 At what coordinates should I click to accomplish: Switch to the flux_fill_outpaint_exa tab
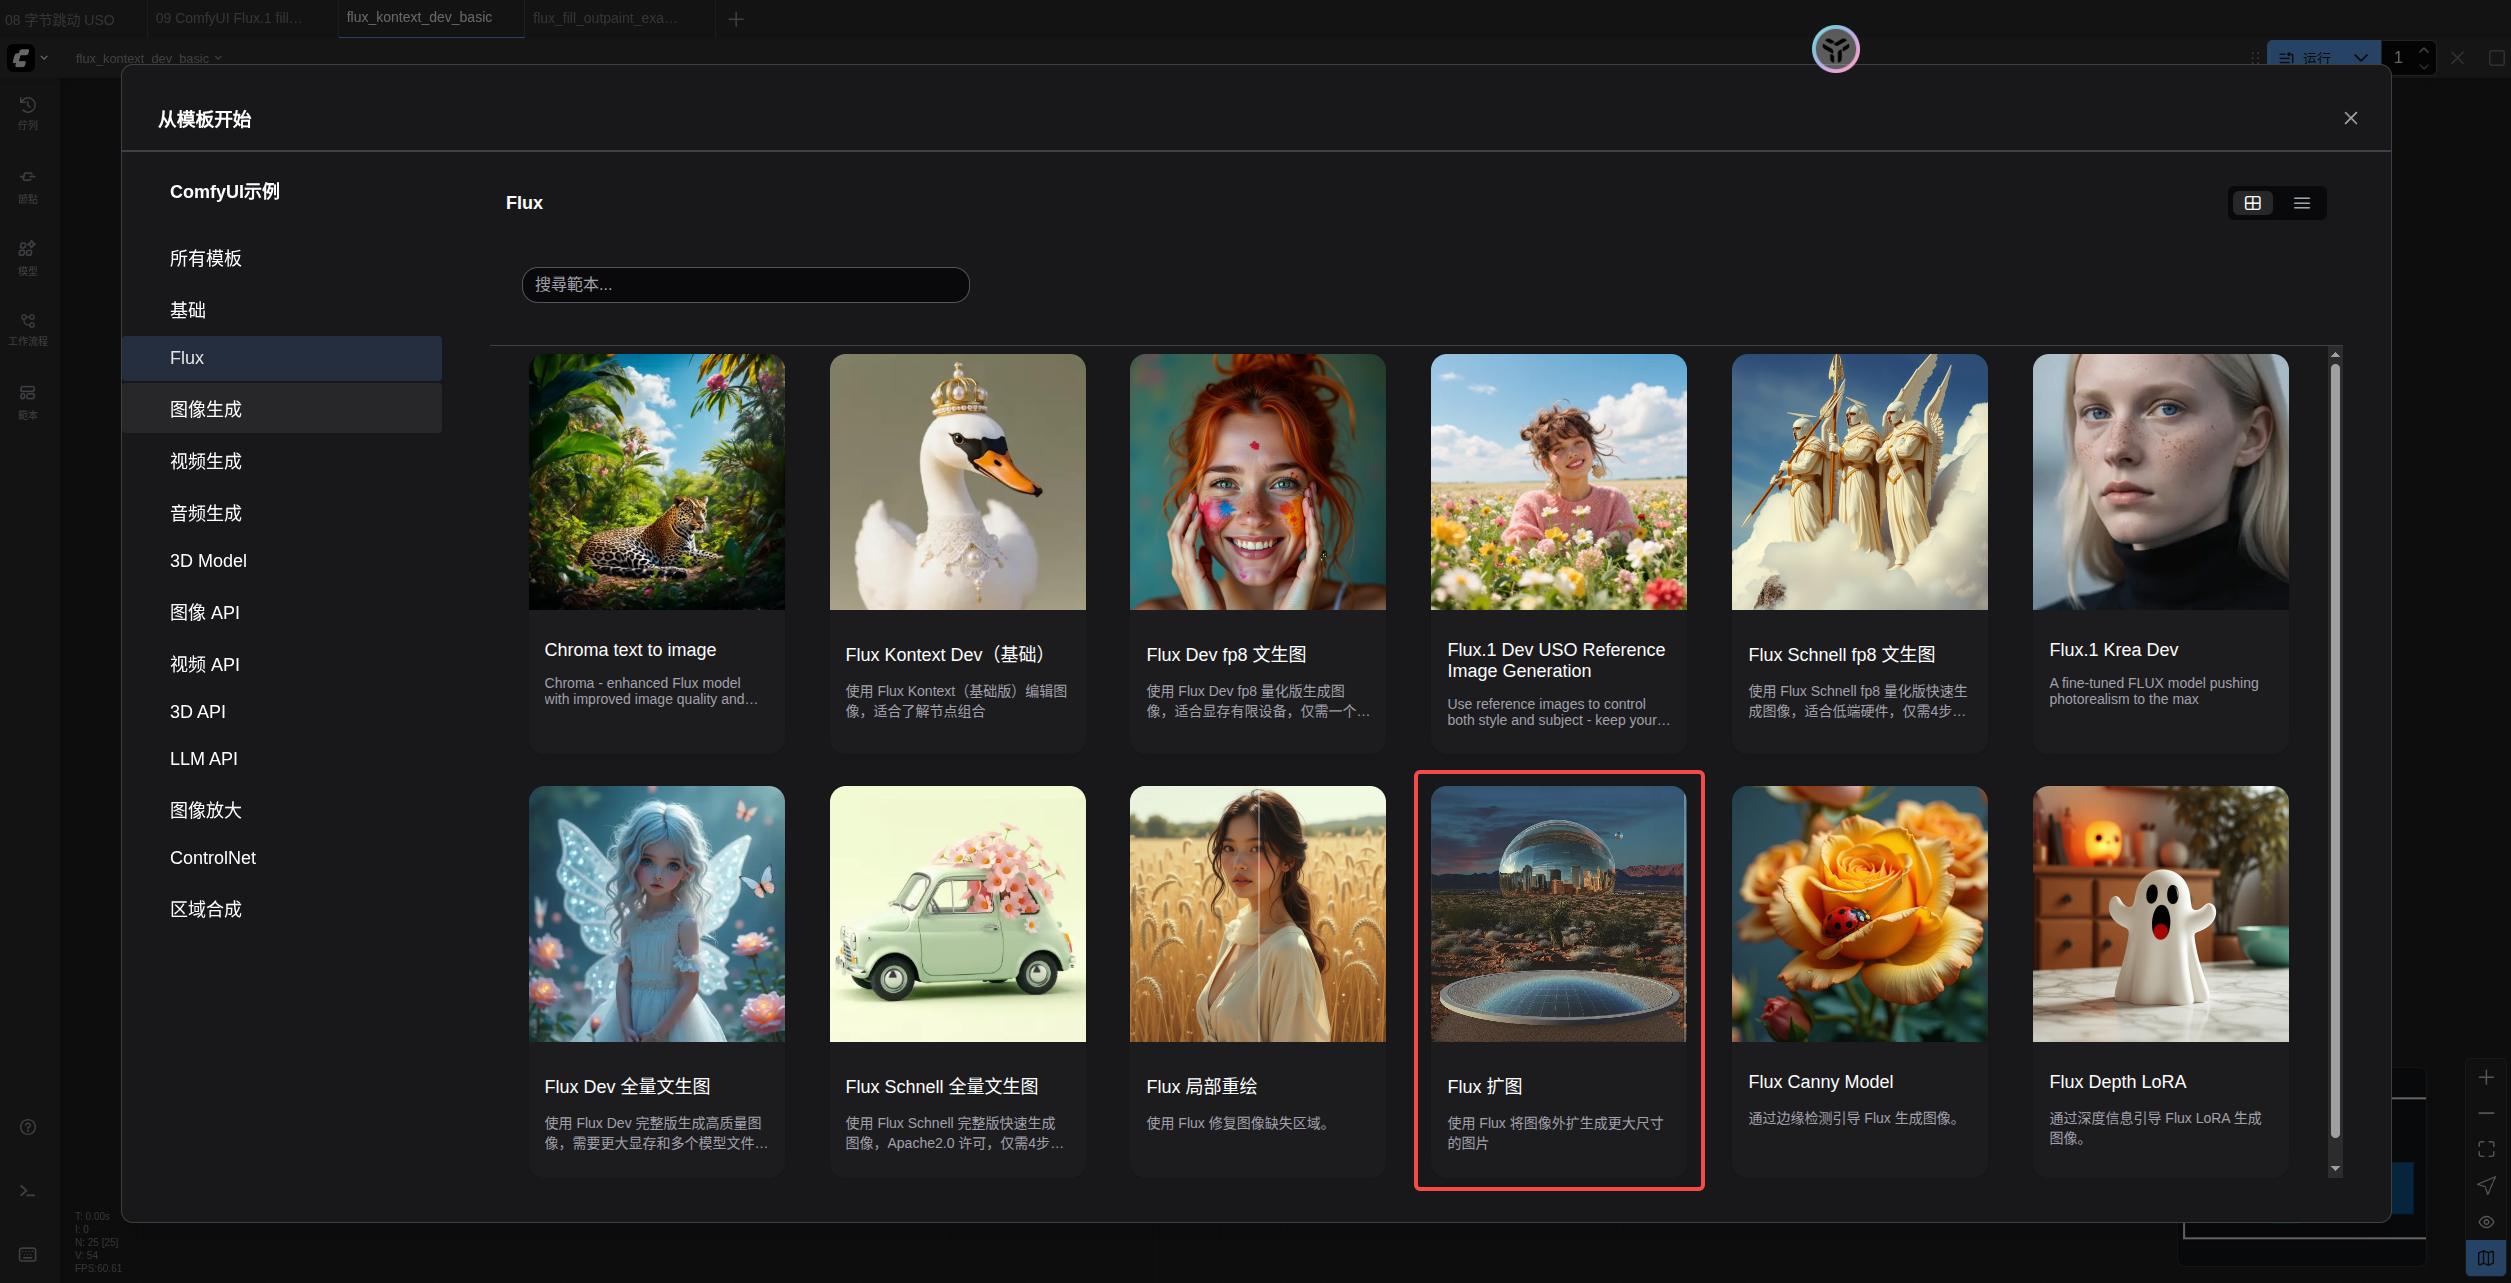tap(605, 18)
